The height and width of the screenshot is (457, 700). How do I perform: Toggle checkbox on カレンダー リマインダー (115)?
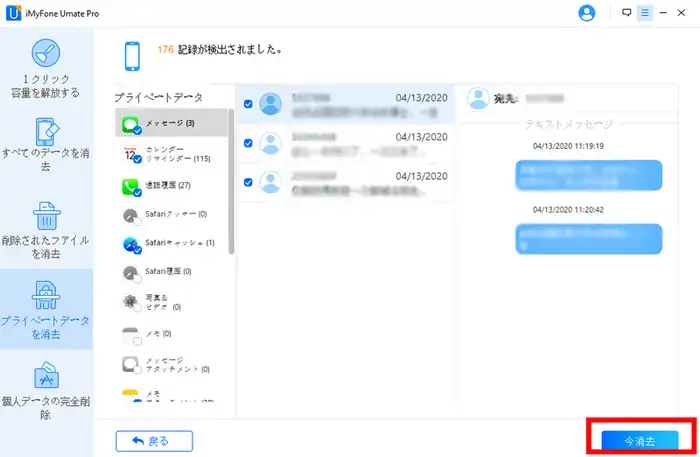point(138,159)
